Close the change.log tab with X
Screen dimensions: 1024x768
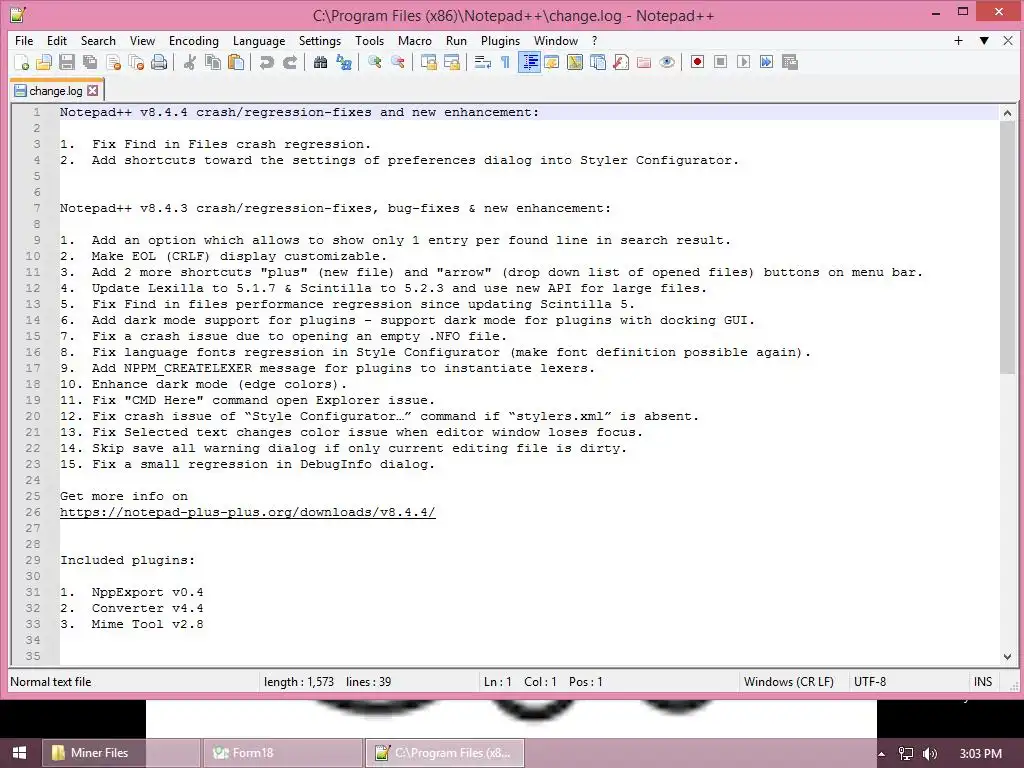click(x=93, y=91)
